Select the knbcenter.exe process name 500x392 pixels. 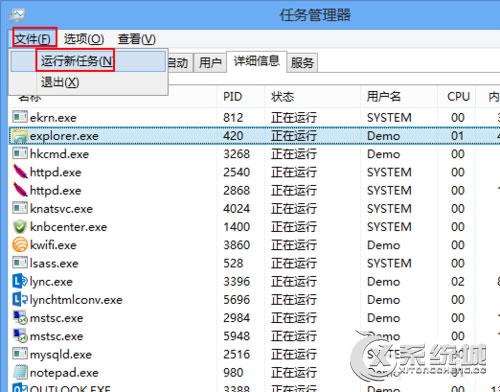pyautogui.click(x=69, y=227)
